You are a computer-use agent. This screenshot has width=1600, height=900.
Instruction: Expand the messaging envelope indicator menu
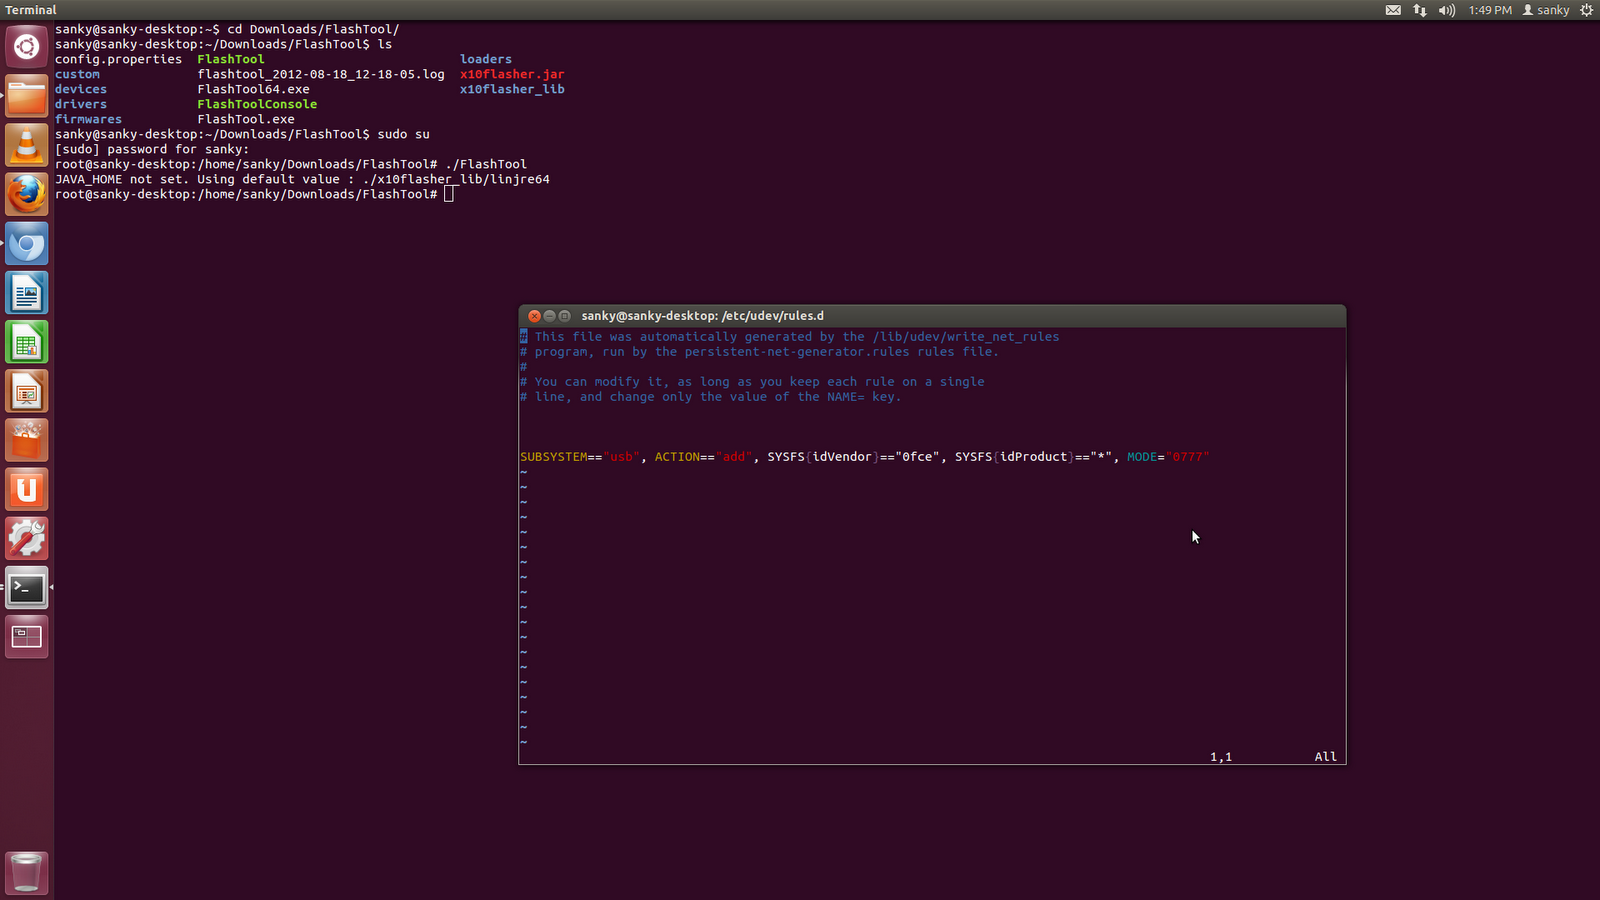pyautogui.click(x=1393, y=10)
